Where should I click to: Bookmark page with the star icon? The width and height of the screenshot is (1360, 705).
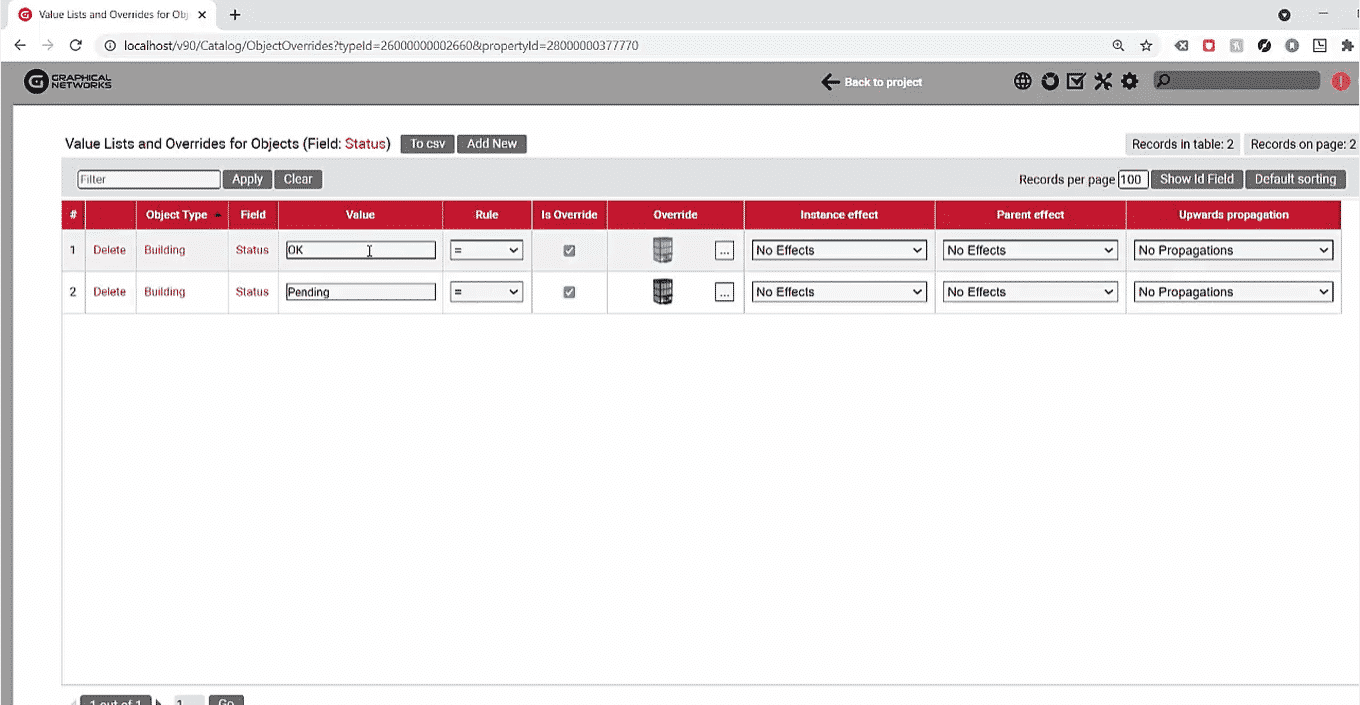pos(1146,46)
